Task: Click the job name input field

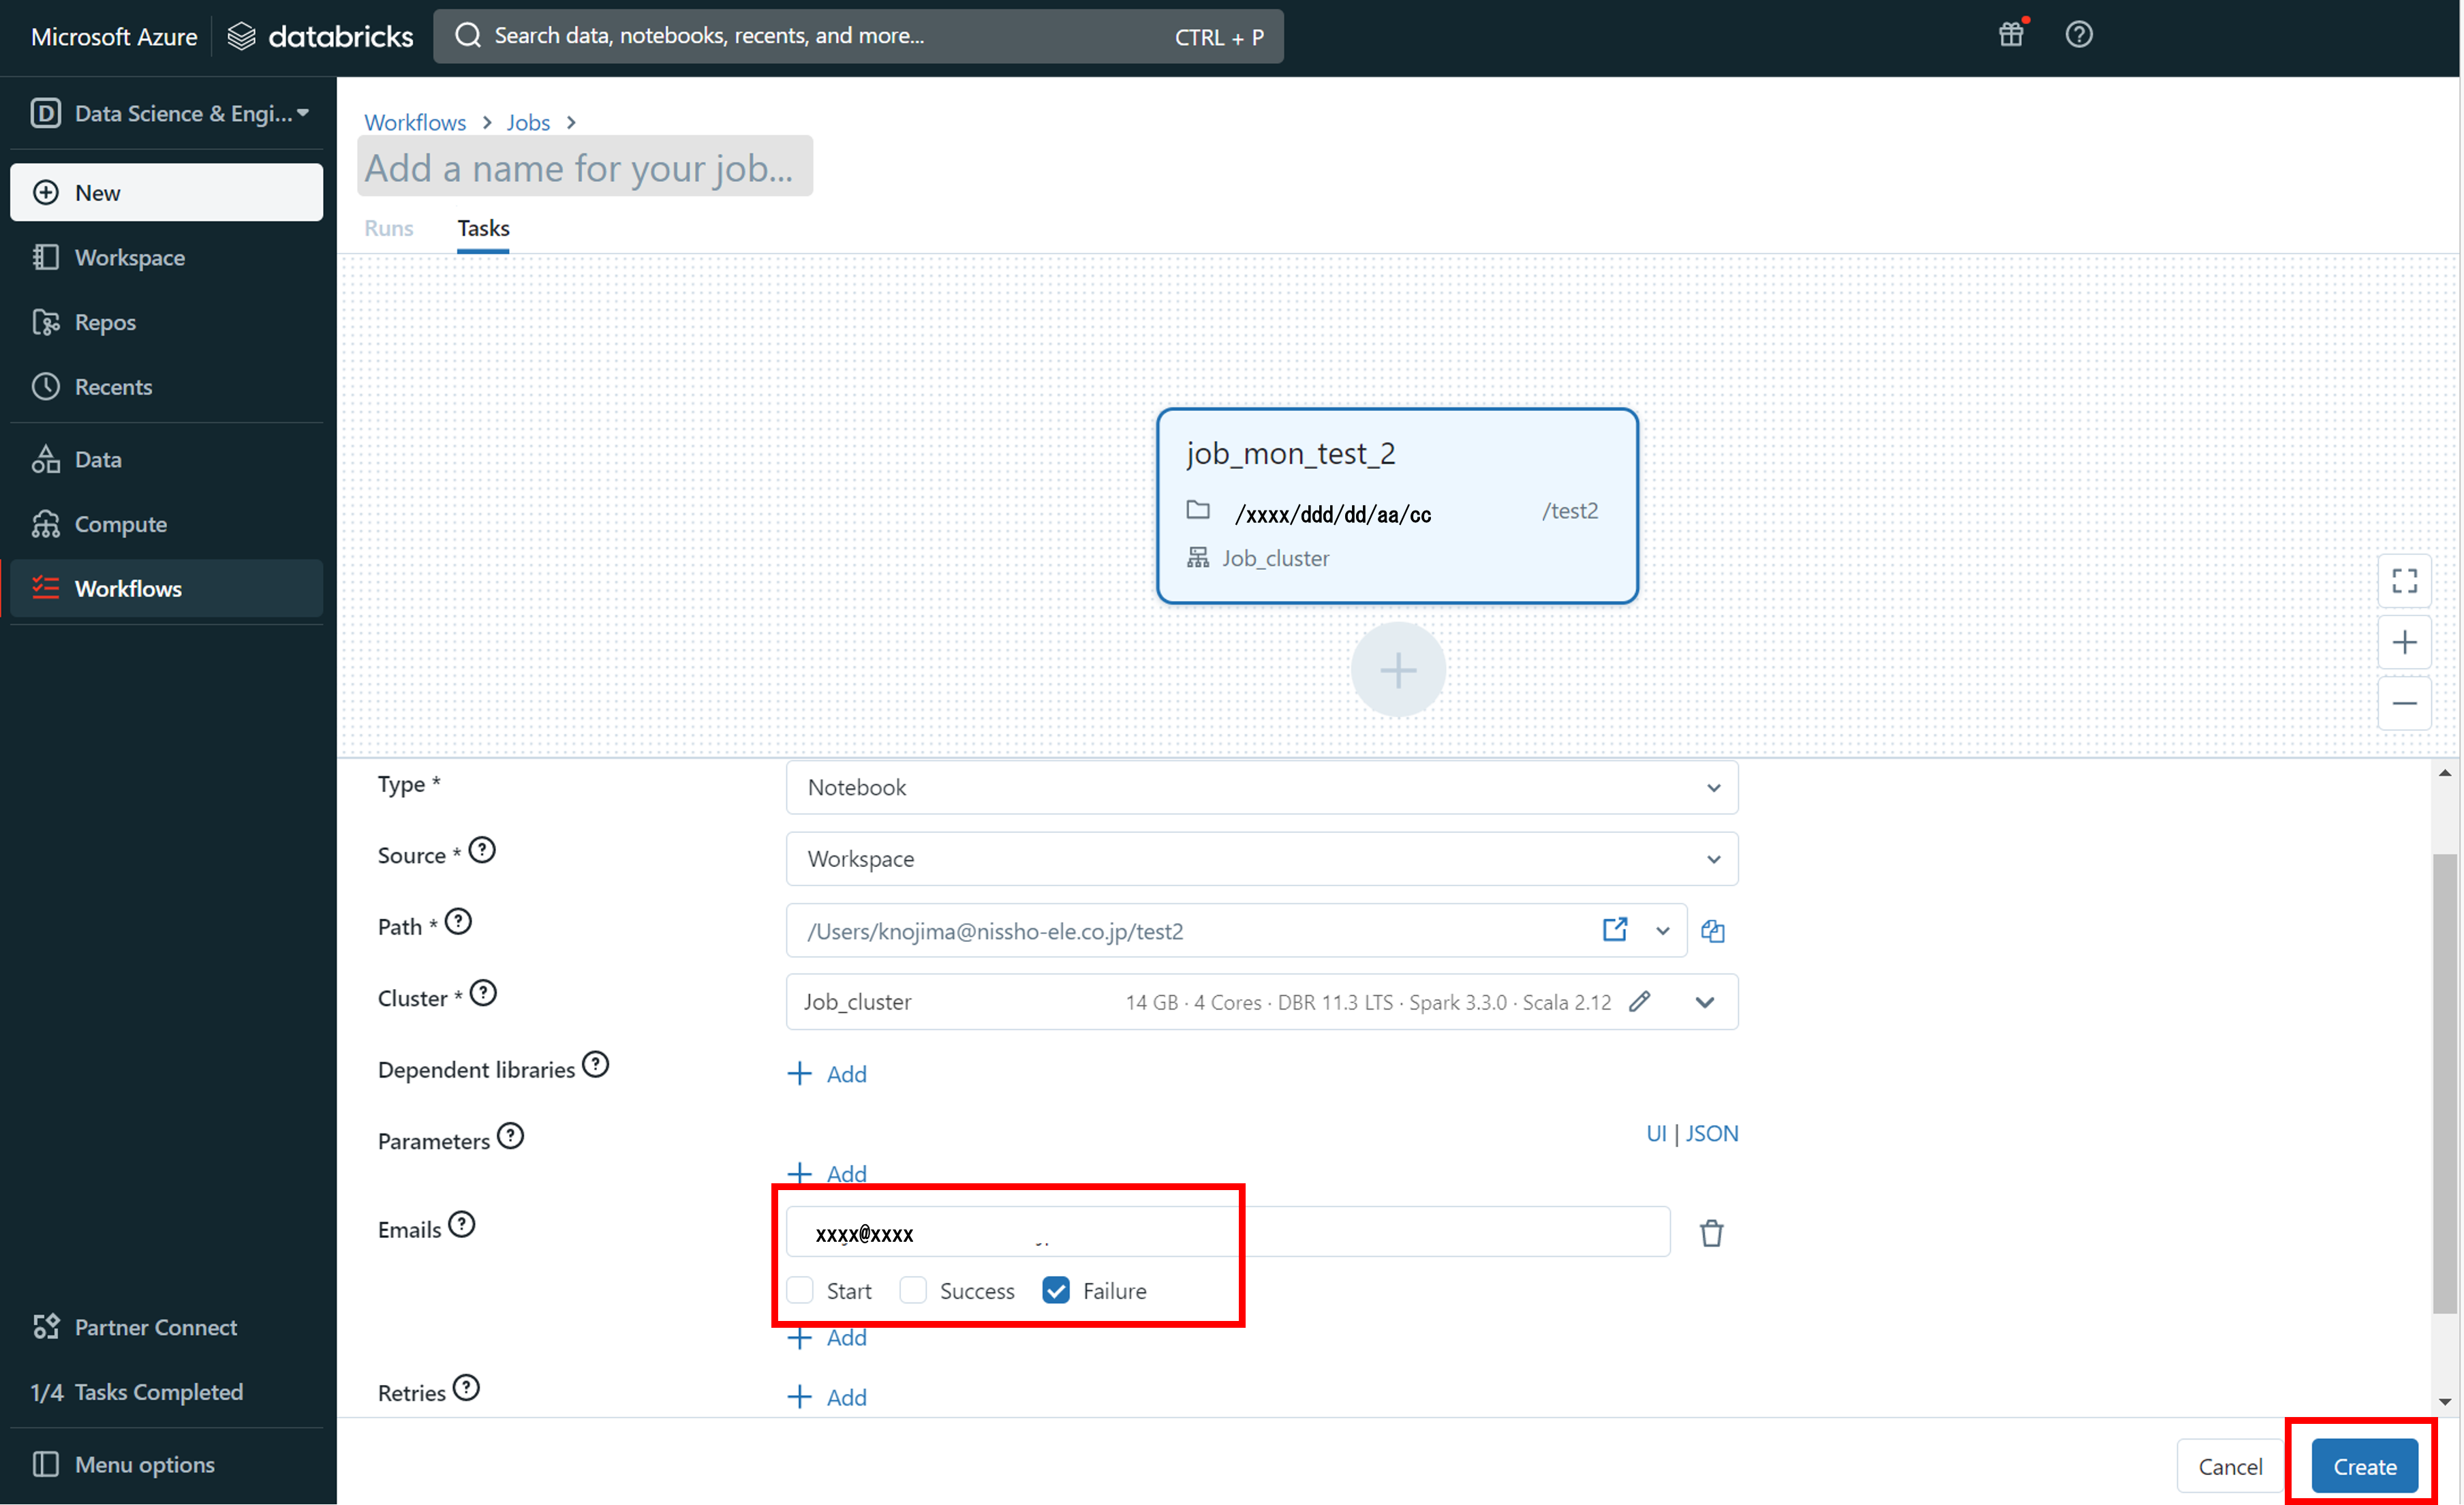Action: point(585,168)
